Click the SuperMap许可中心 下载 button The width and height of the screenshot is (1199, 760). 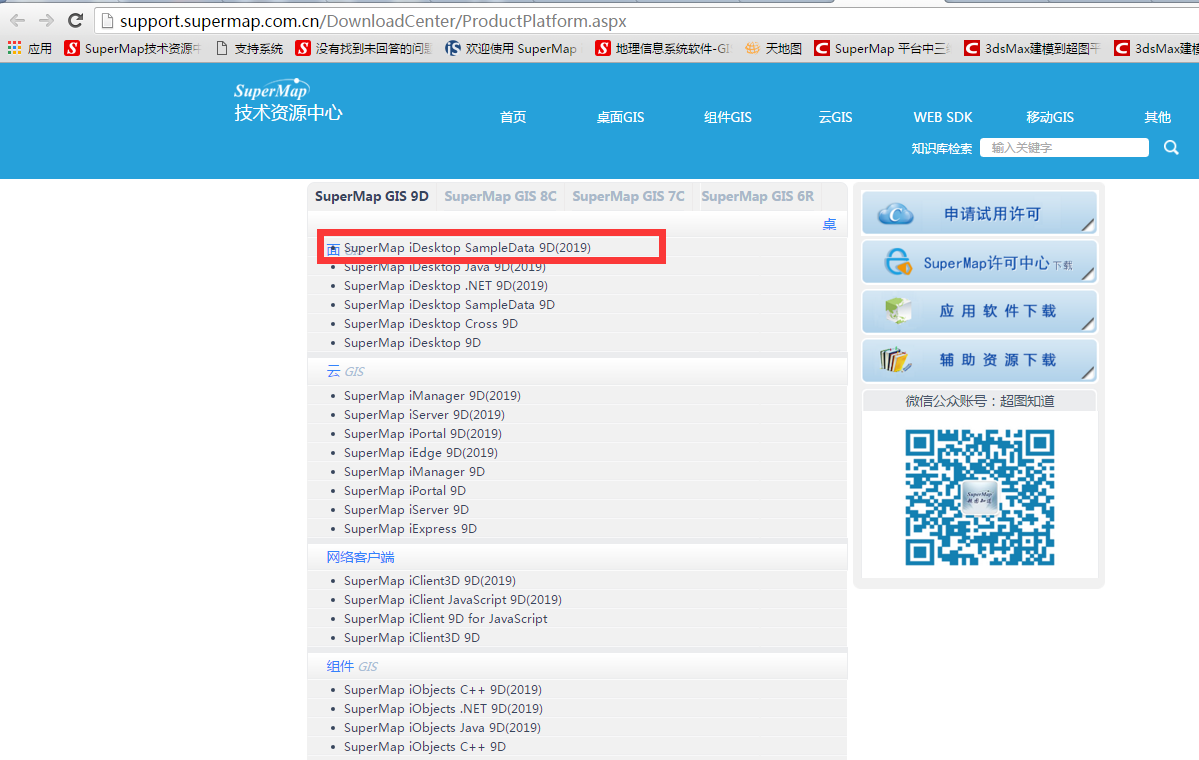coord(980,262)
